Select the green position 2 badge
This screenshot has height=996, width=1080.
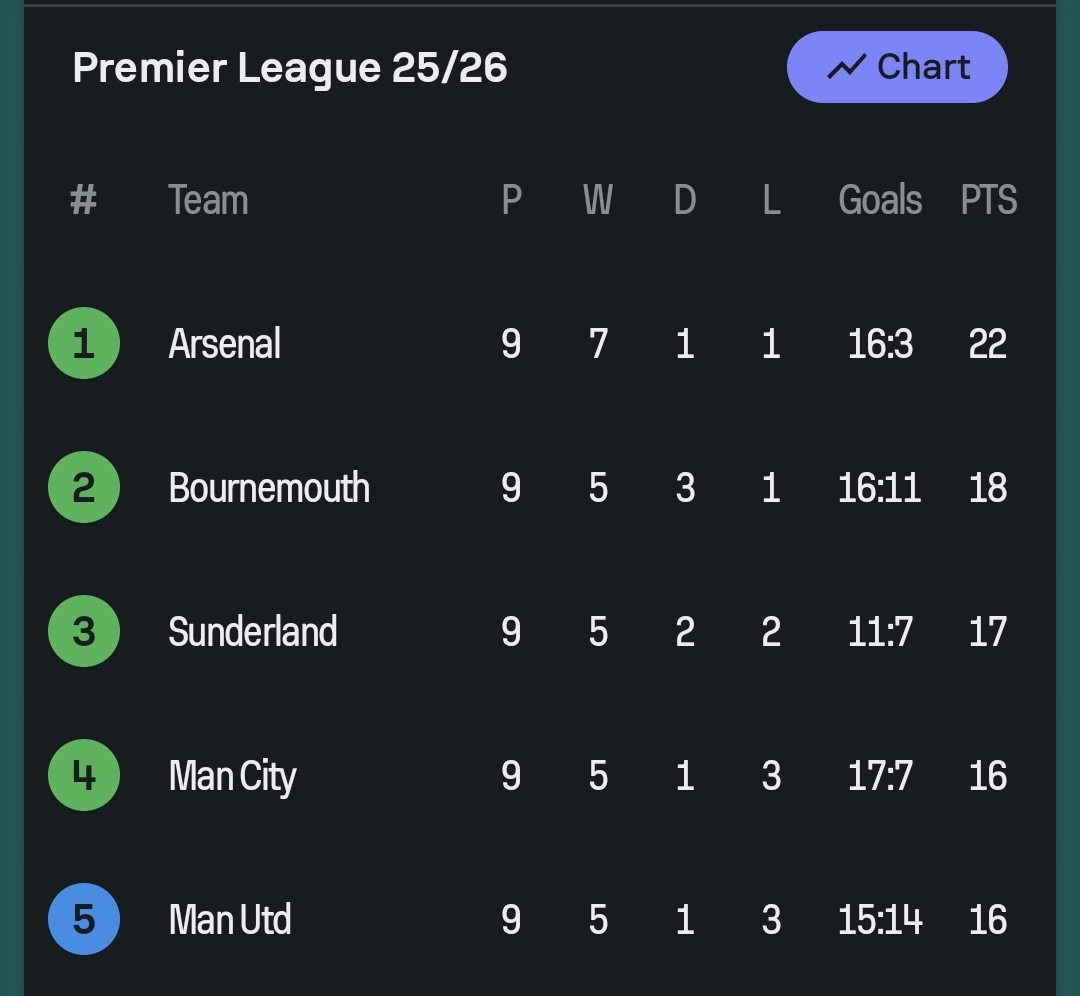tap(84, 487)
